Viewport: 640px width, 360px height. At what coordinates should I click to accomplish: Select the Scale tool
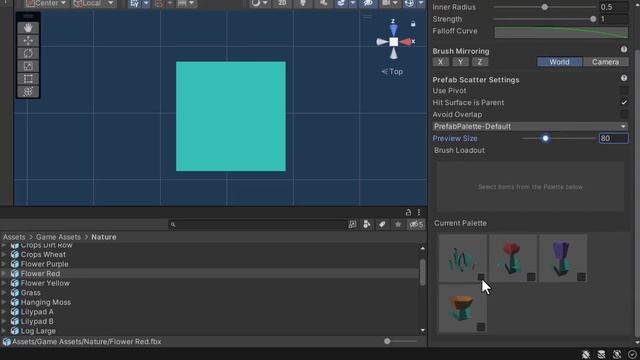28,66
